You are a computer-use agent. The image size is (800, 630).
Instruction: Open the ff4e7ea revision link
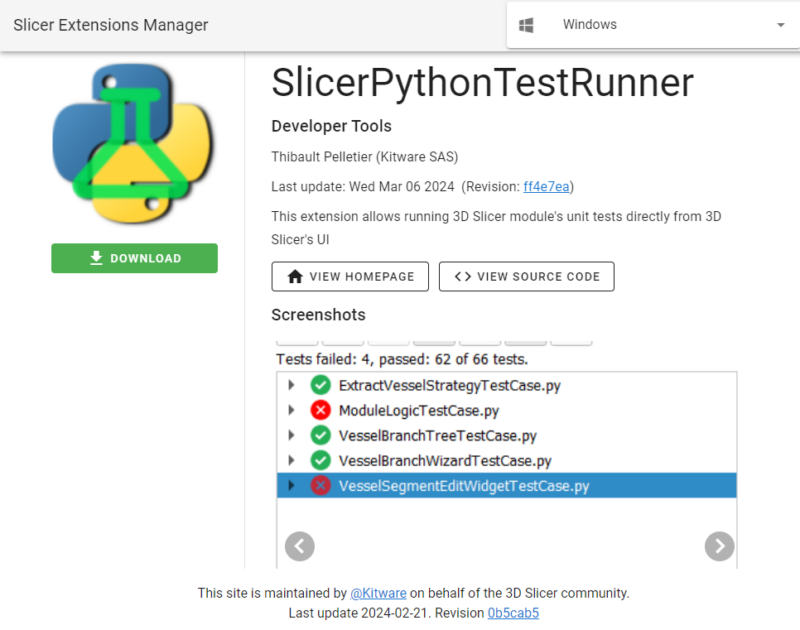pyautogui.click(x=546, y=186)
